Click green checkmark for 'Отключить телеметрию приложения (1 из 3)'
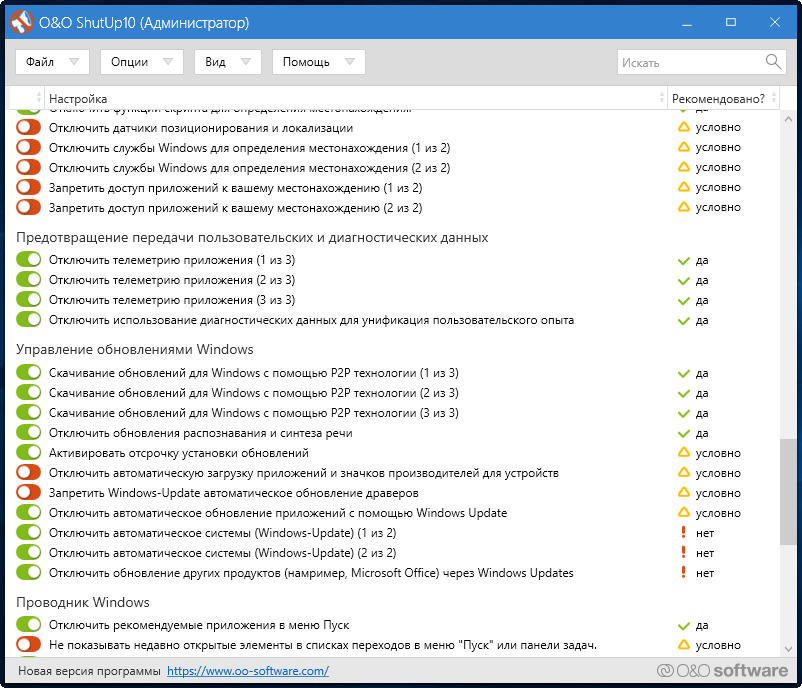This screenshot has width=802, height=688. coord(683,260)
